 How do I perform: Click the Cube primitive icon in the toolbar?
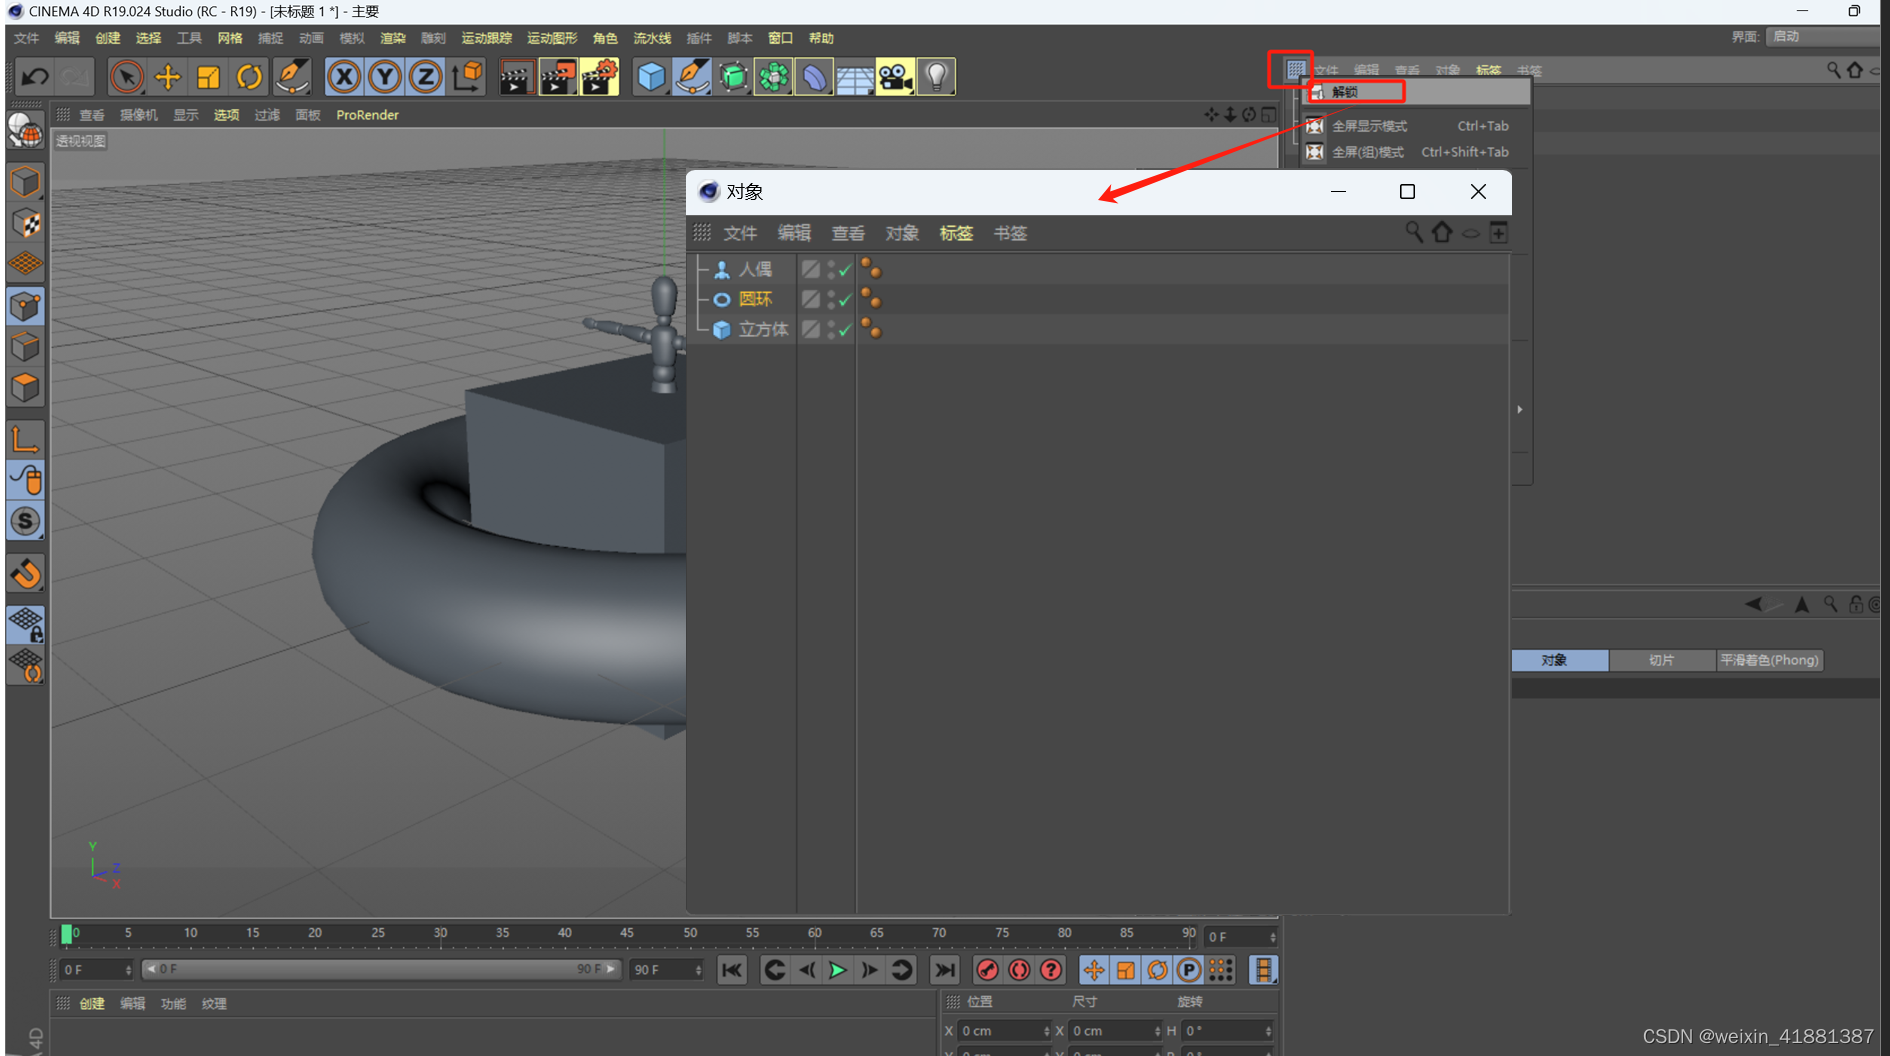pos(651,76)
